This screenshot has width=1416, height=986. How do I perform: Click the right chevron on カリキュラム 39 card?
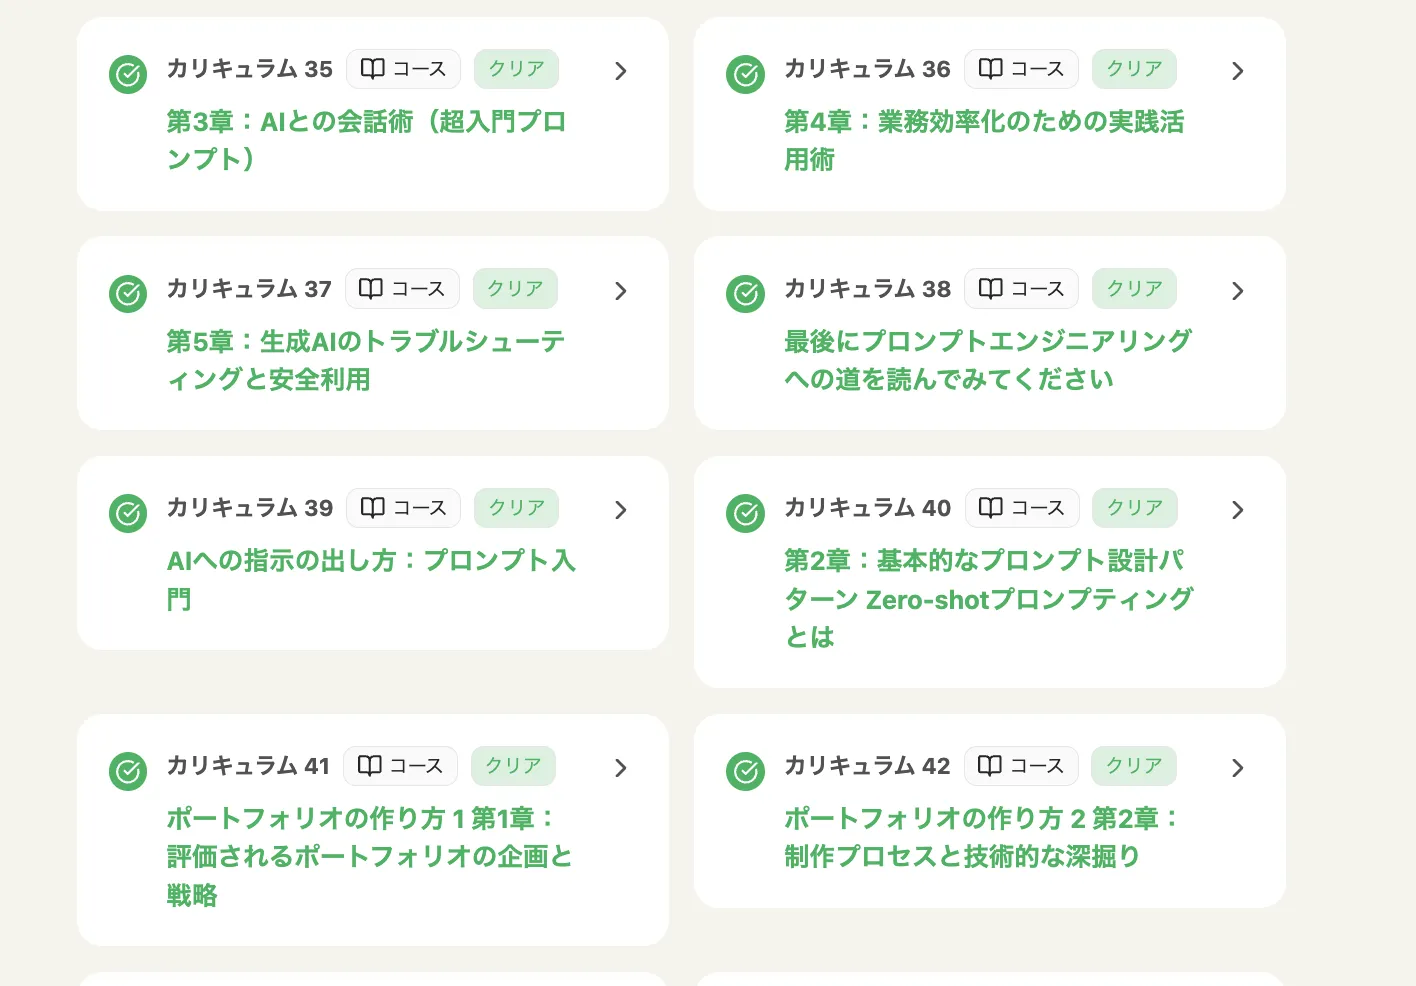pyautogui.click(x=620, y=510)
